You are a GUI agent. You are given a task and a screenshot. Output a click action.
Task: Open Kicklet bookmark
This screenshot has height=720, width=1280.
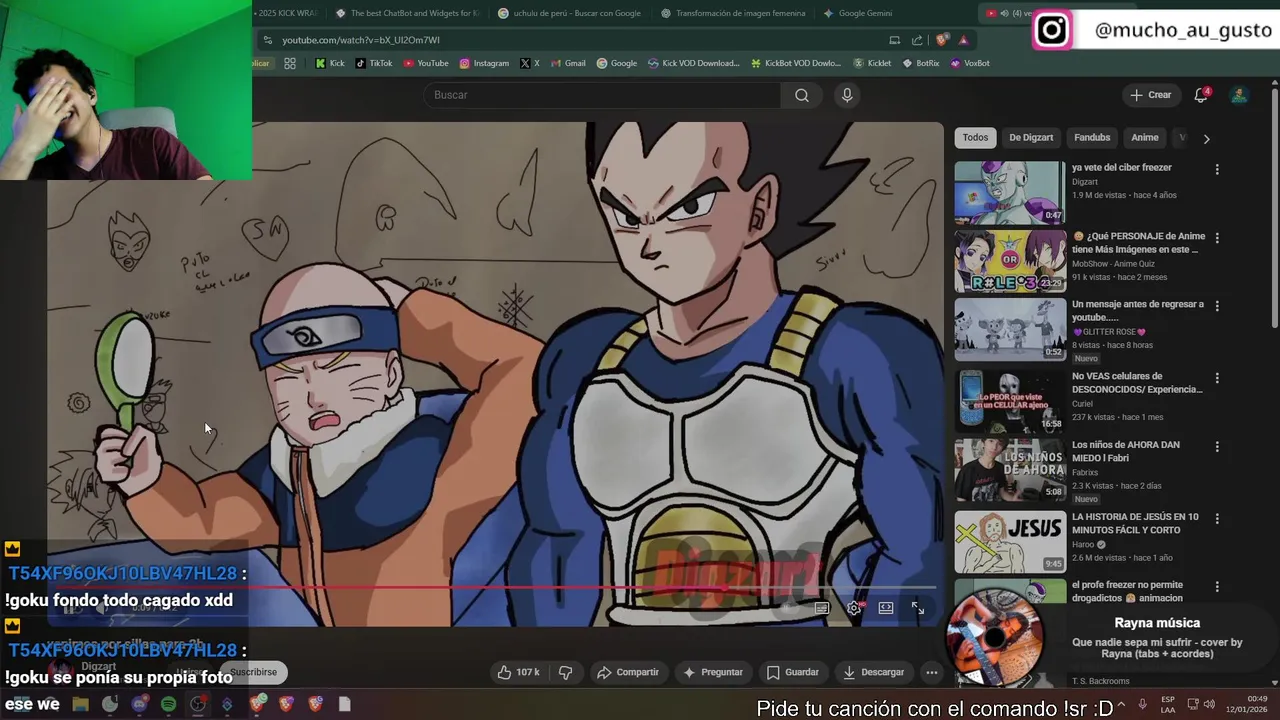(x=872, y=63)
